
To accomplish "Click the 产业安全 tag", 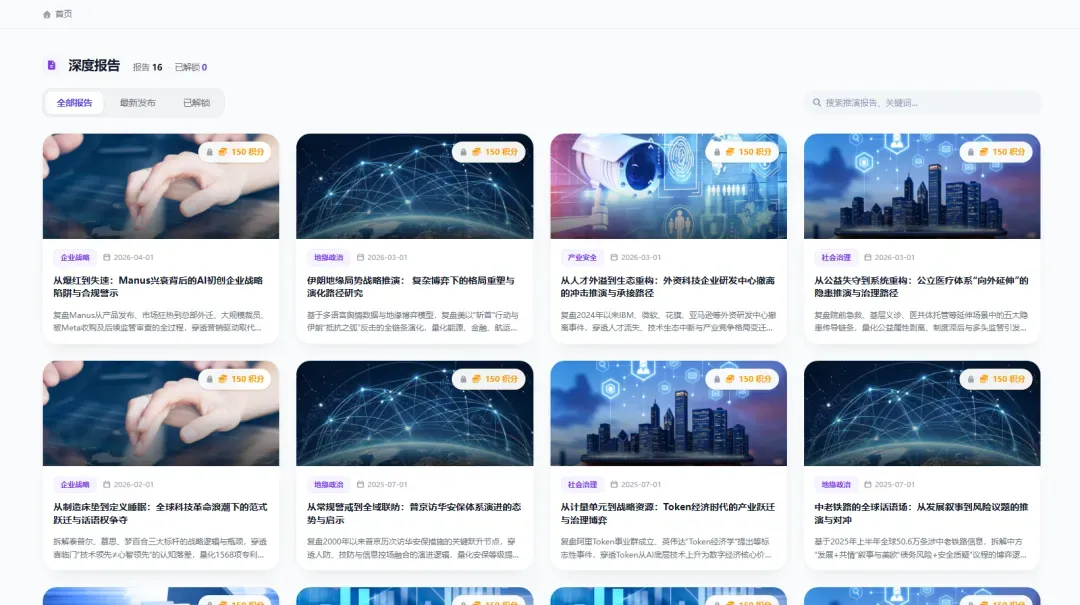I will point(582,257).
